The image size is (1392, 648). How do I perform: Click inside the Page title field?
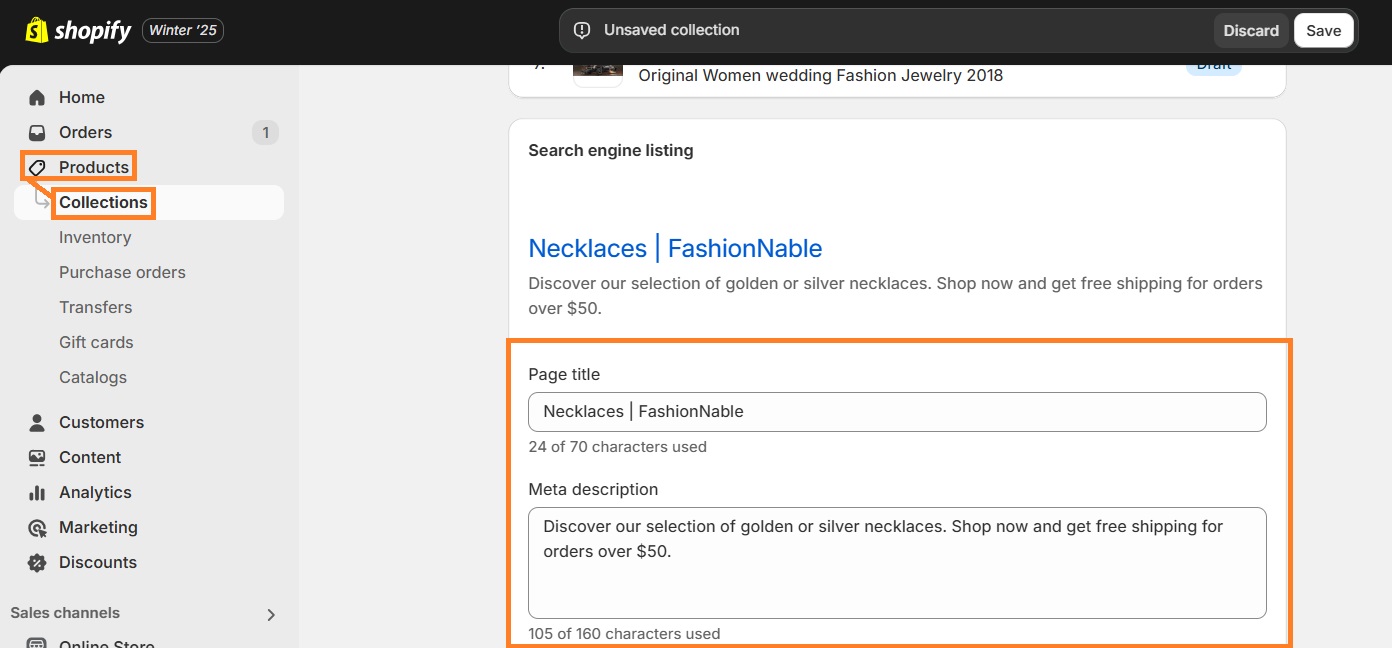[x=897, y=411]
